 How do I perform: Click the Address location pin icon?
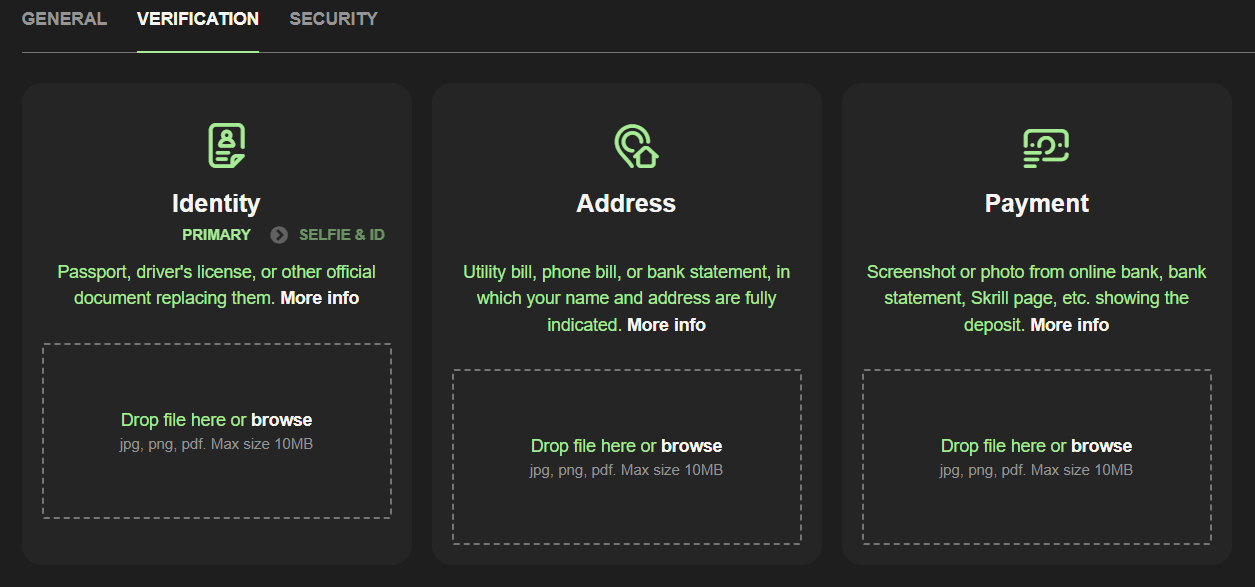[627, 145]
